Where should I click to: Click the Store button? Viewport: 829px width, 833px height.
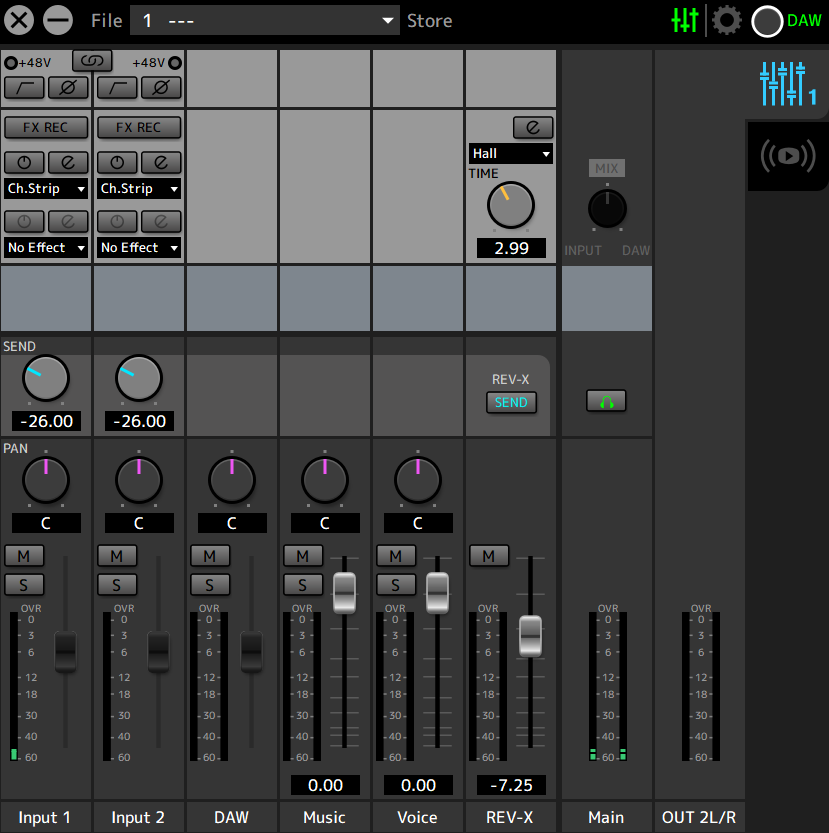click(x=429, y=21)
